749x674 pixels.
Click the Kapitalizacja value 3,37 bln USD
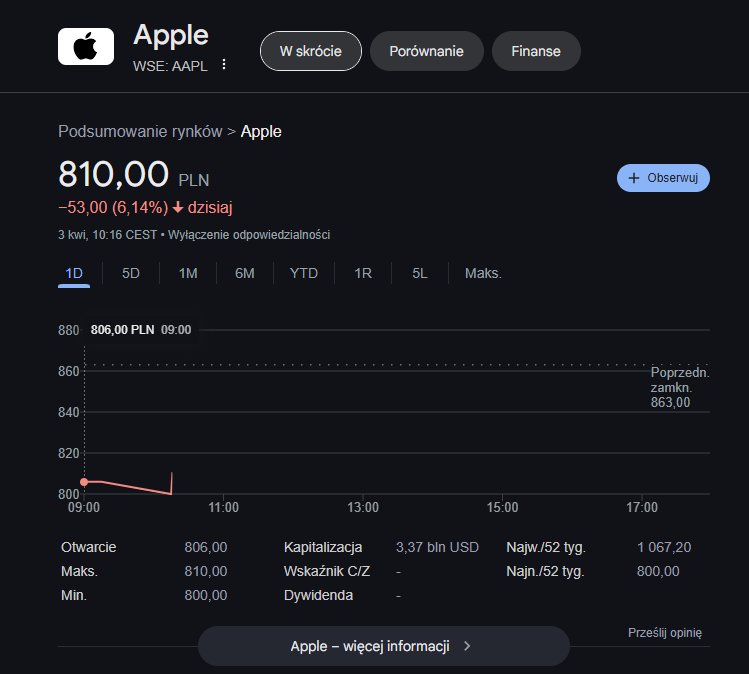(437, 547)
